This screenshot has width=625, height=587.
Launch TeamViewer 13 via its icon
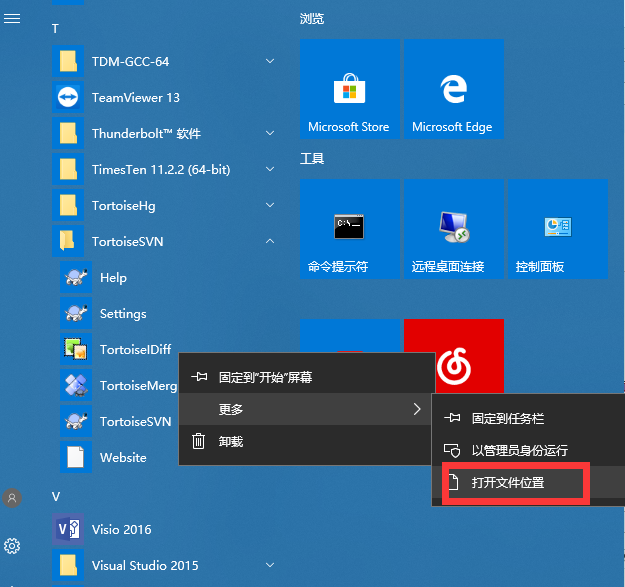(x=68, y=97)
